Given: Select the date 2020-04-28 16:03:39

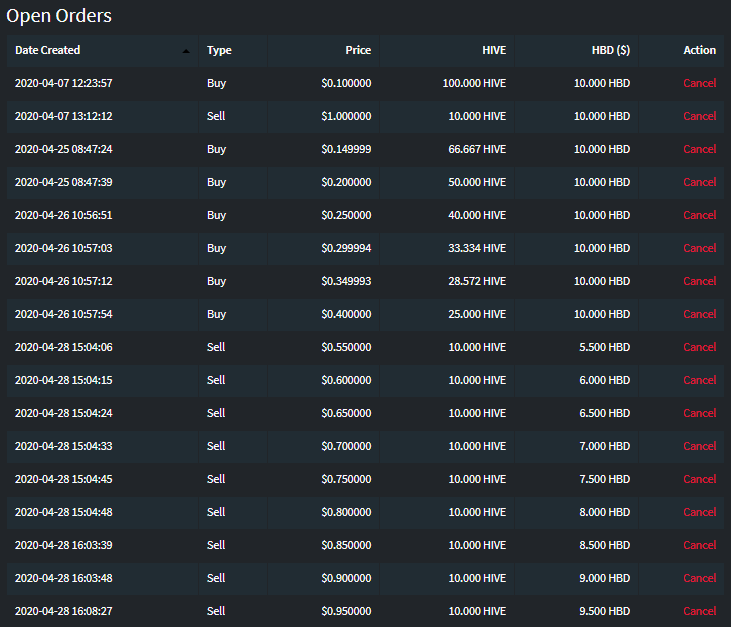Looking at the screenshot, I should tap(63, 545).
